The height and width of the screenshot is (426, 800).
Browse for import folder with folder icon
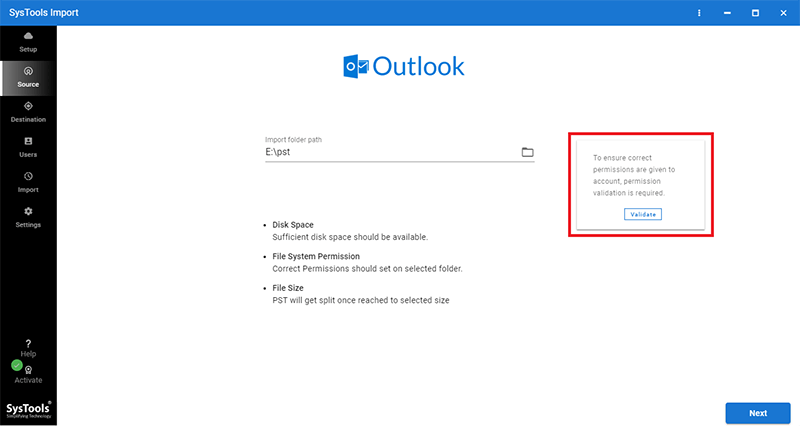pos(528,152)
